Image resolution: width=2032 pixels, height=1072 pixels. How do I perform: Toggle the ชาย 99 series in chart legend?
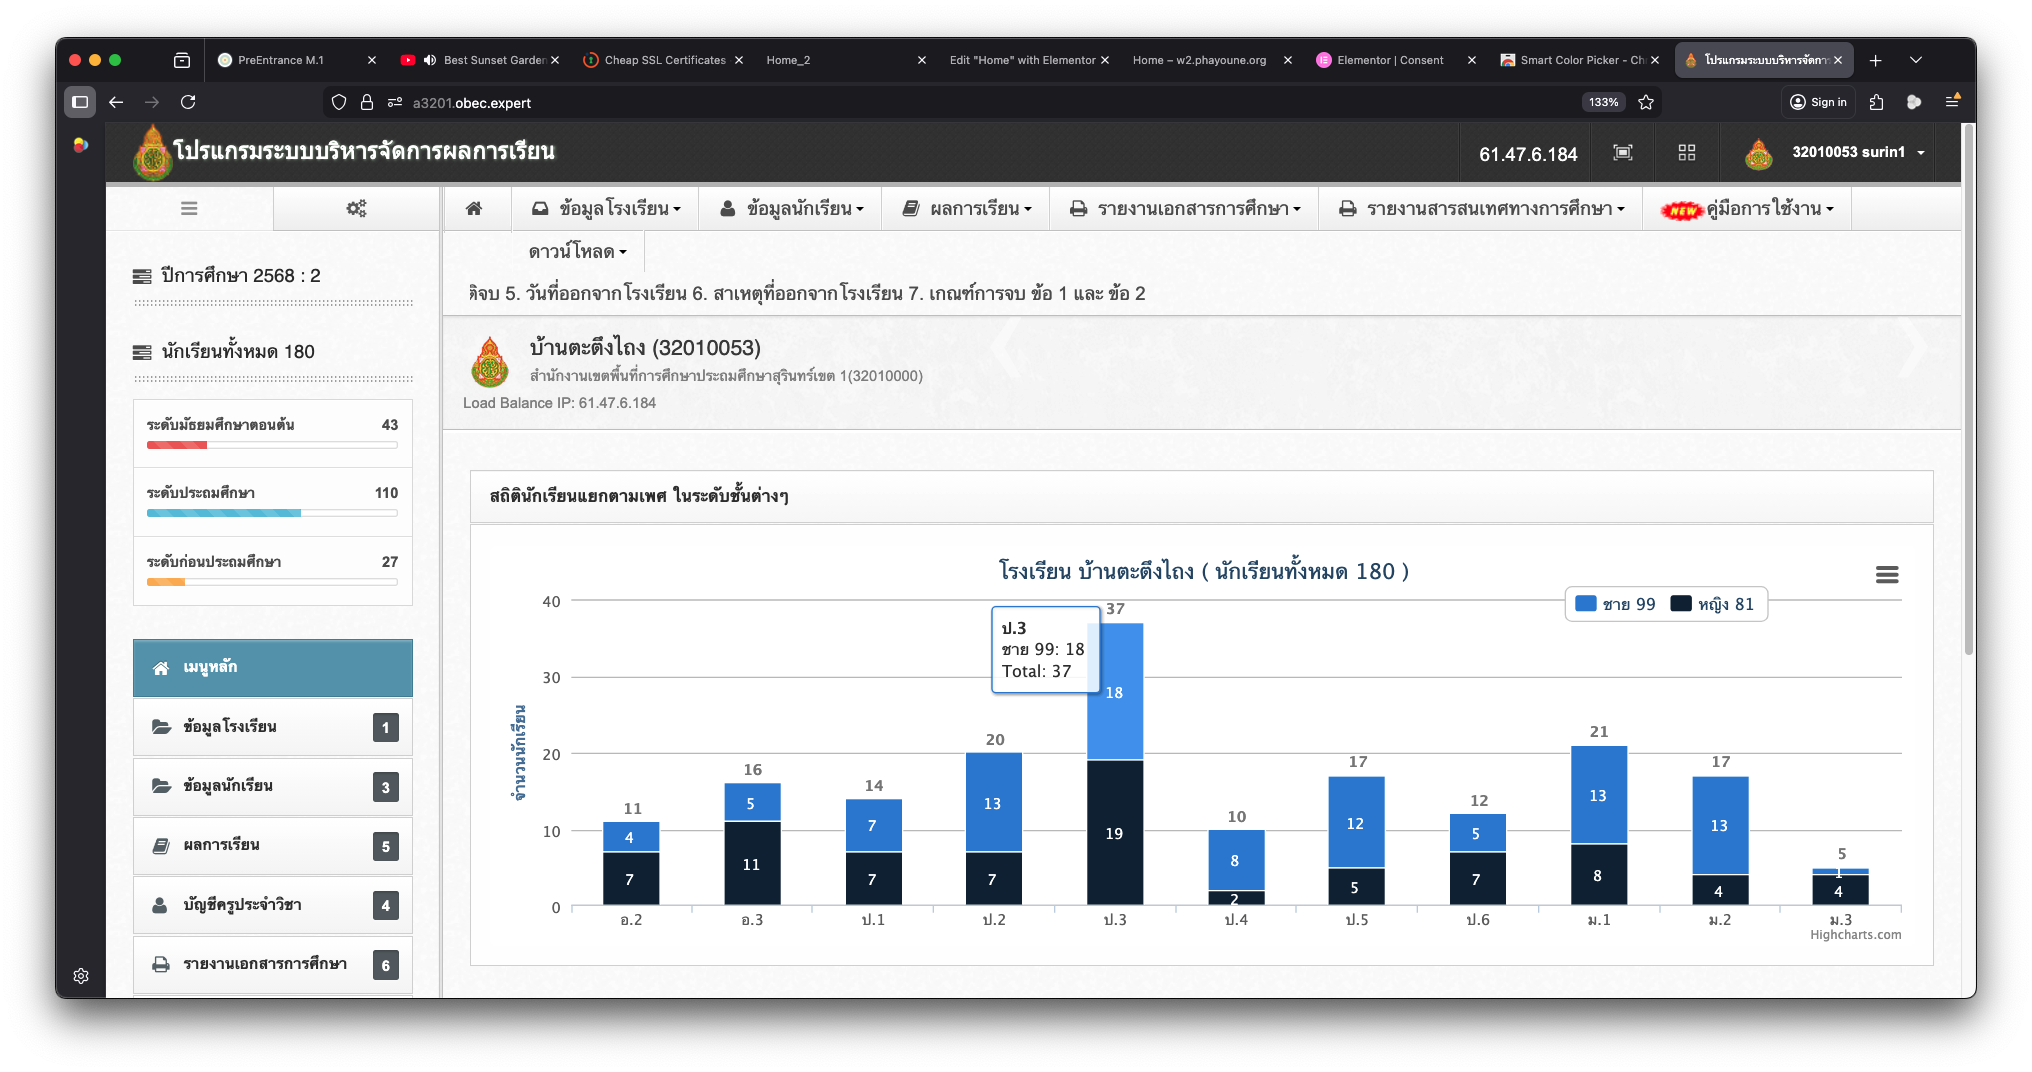coord(1616,604)
